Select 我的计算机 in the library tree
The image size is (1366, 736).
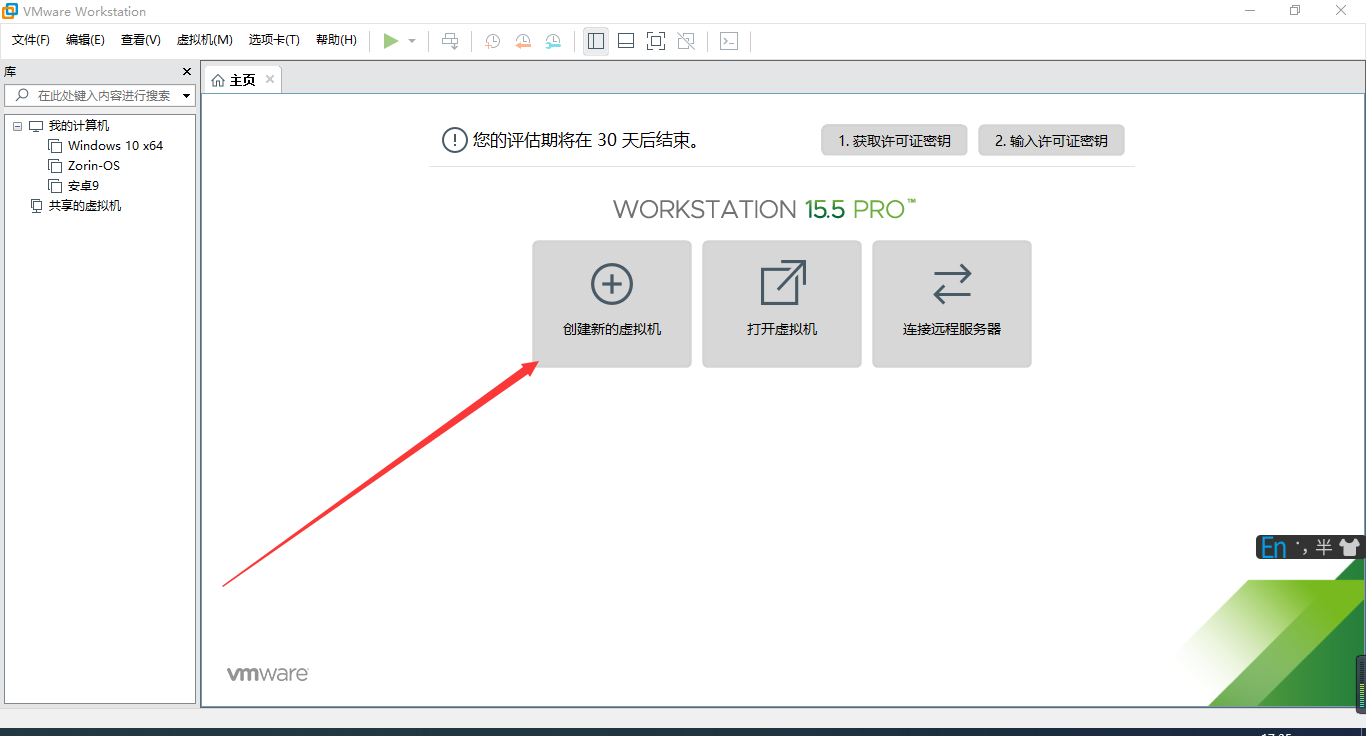click(79, 126)
